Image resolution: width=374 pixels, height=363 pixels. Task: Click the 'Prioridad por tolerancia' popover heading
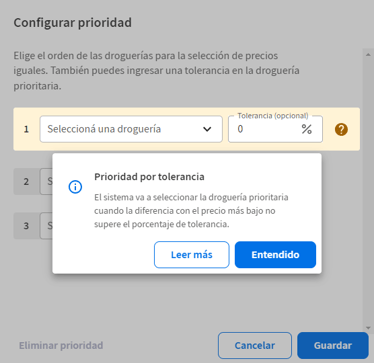coord(149,177)
